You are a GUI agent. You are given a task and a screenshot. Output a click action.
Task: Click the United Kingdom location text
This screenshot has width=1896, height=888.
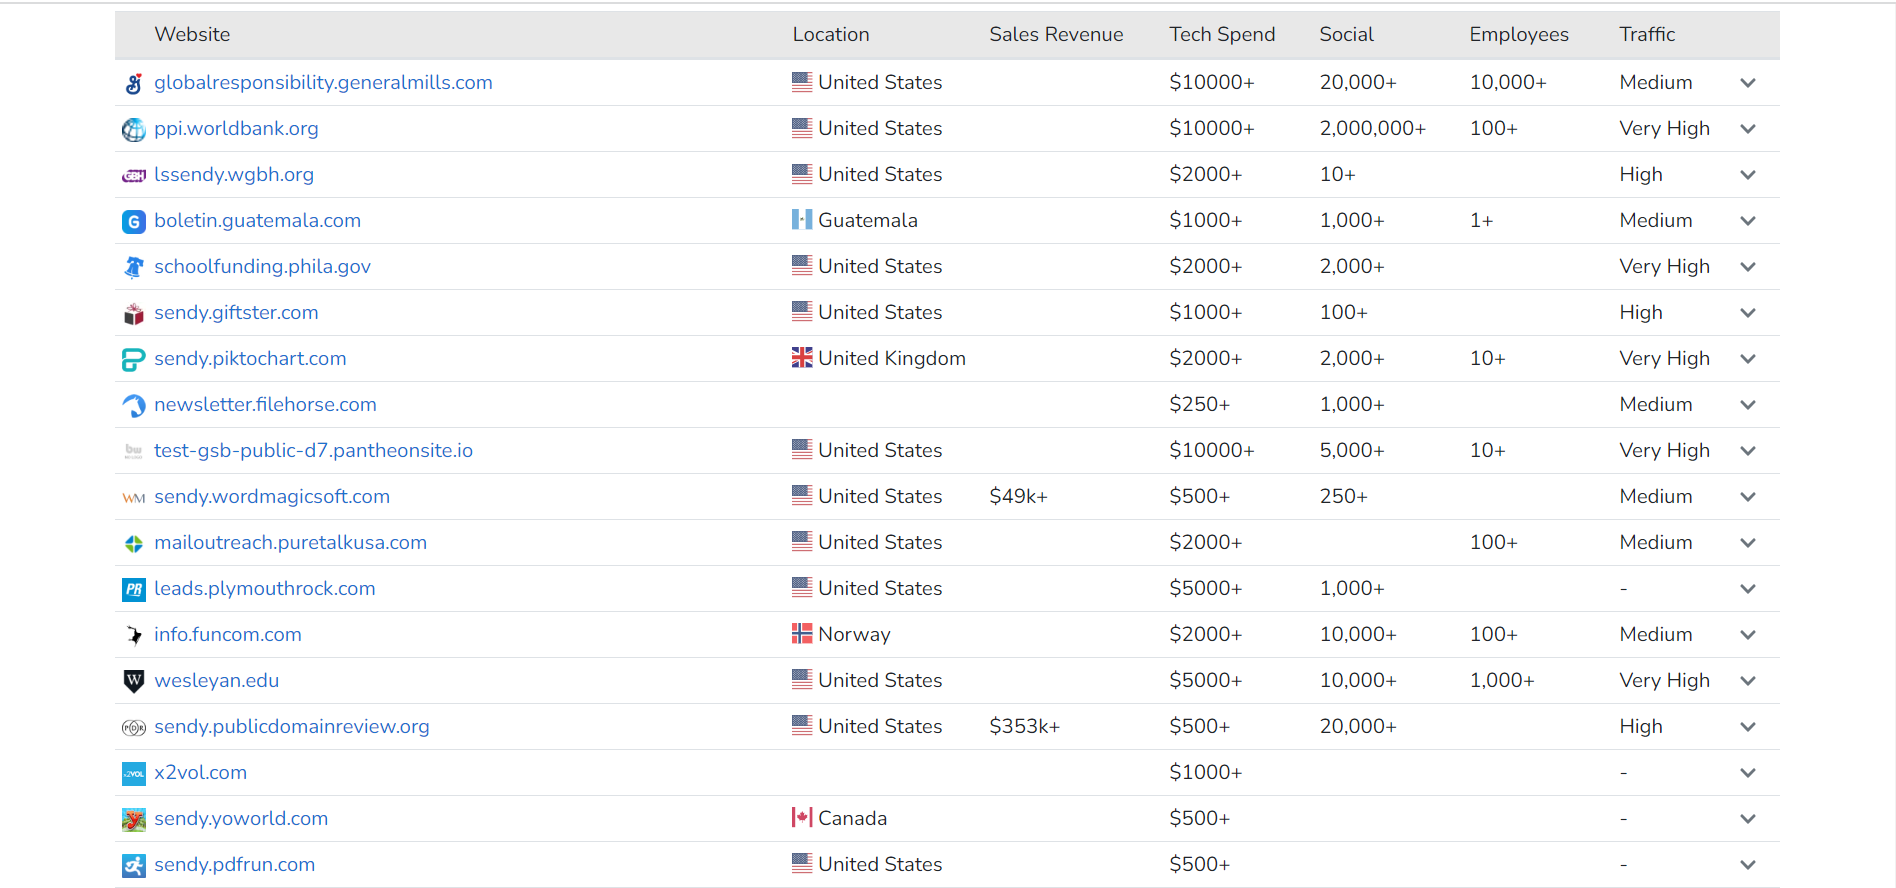pos(892,358)
